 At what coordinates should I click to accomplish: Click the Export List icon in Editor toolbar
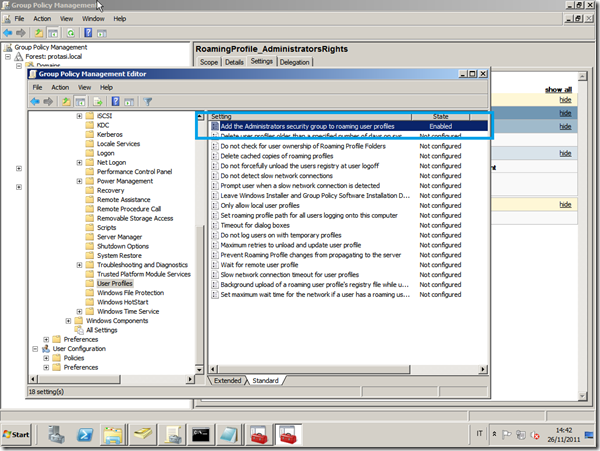(x=98, y=101)
